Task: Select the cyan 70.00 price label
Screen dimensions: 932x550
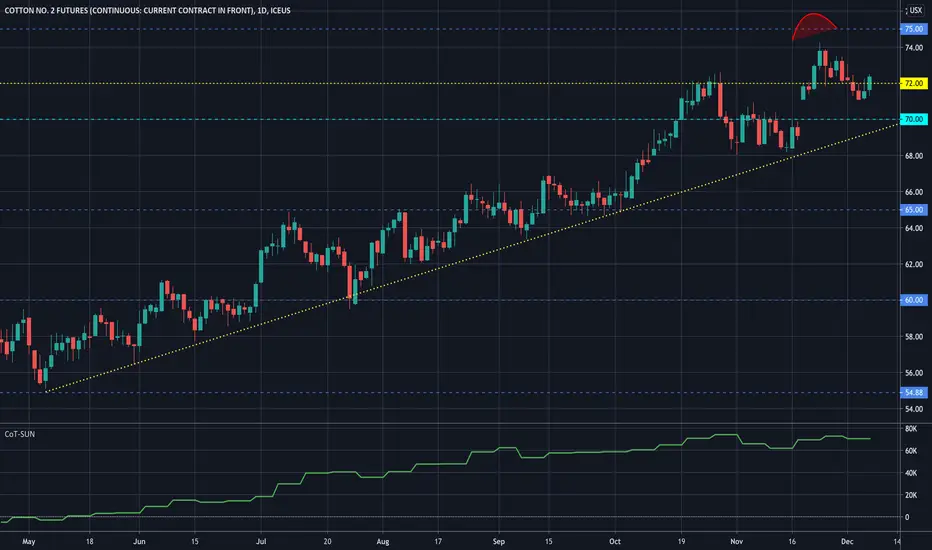Action: pyautogui.click(x=914, y=120)
